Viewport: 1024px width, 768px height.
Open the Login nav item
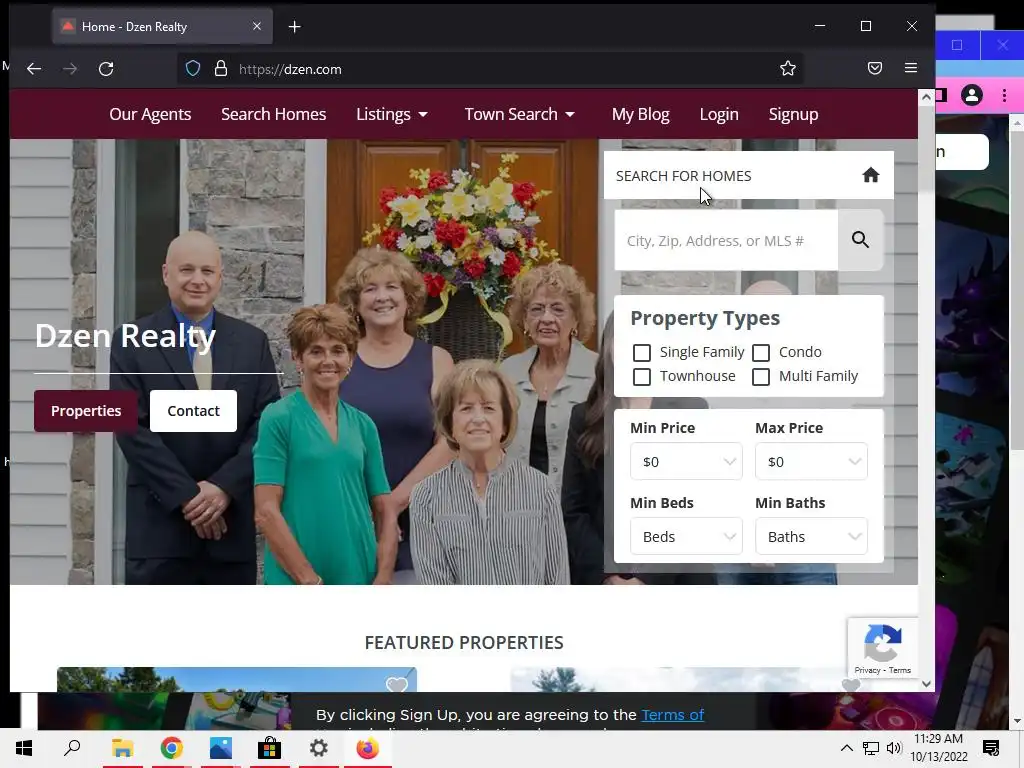pos(719,114)
